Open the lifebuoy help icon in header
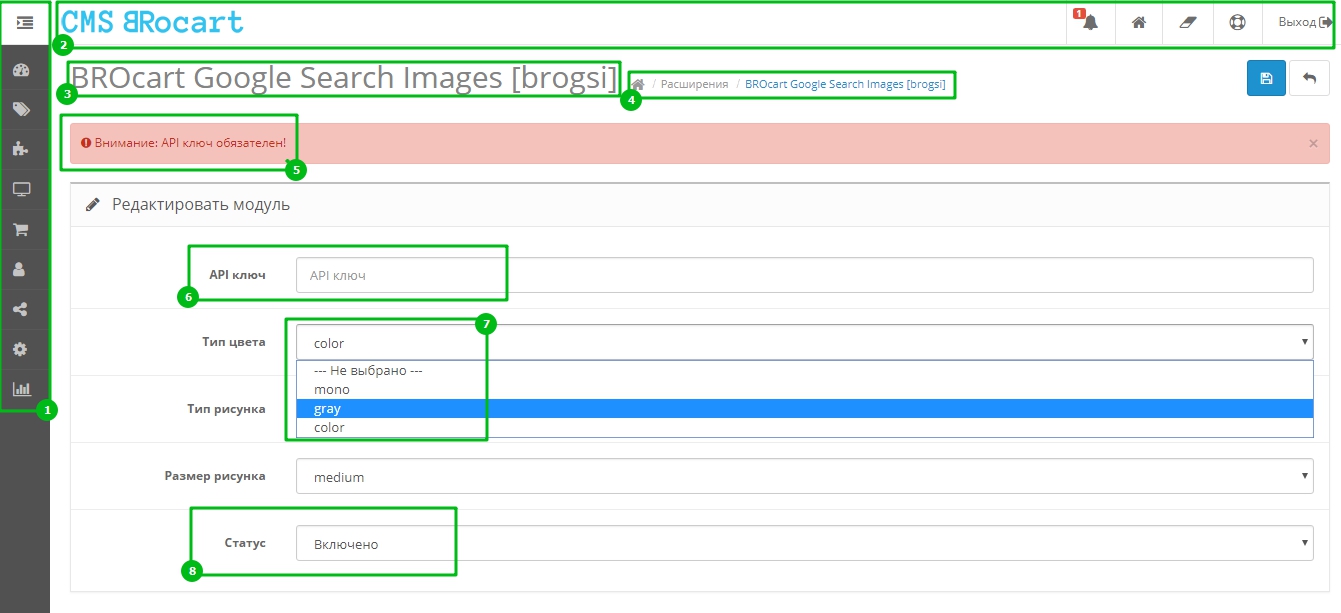The image size is (1341, 613). (1238, 22)
